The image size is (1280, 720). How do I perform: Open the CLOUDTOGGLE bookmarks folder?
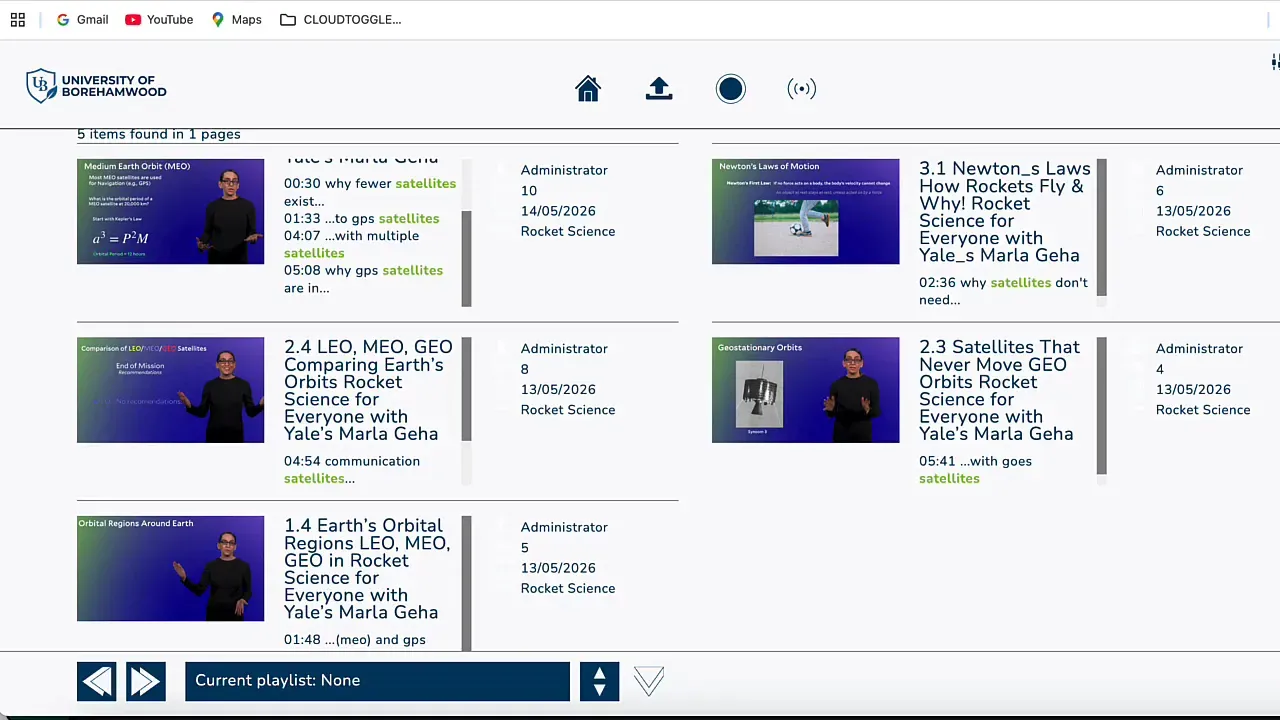click(x=341, y=19)
